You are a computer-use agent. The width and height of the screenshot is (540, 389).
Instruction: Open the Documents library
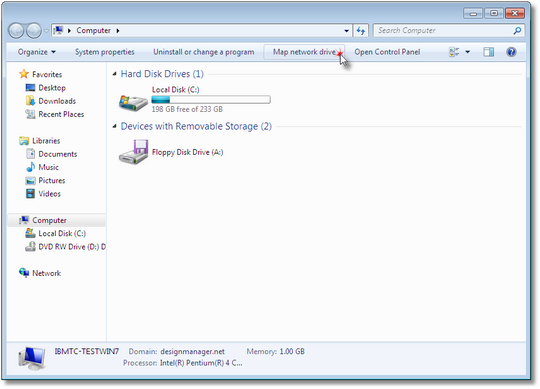click(58, 154)
